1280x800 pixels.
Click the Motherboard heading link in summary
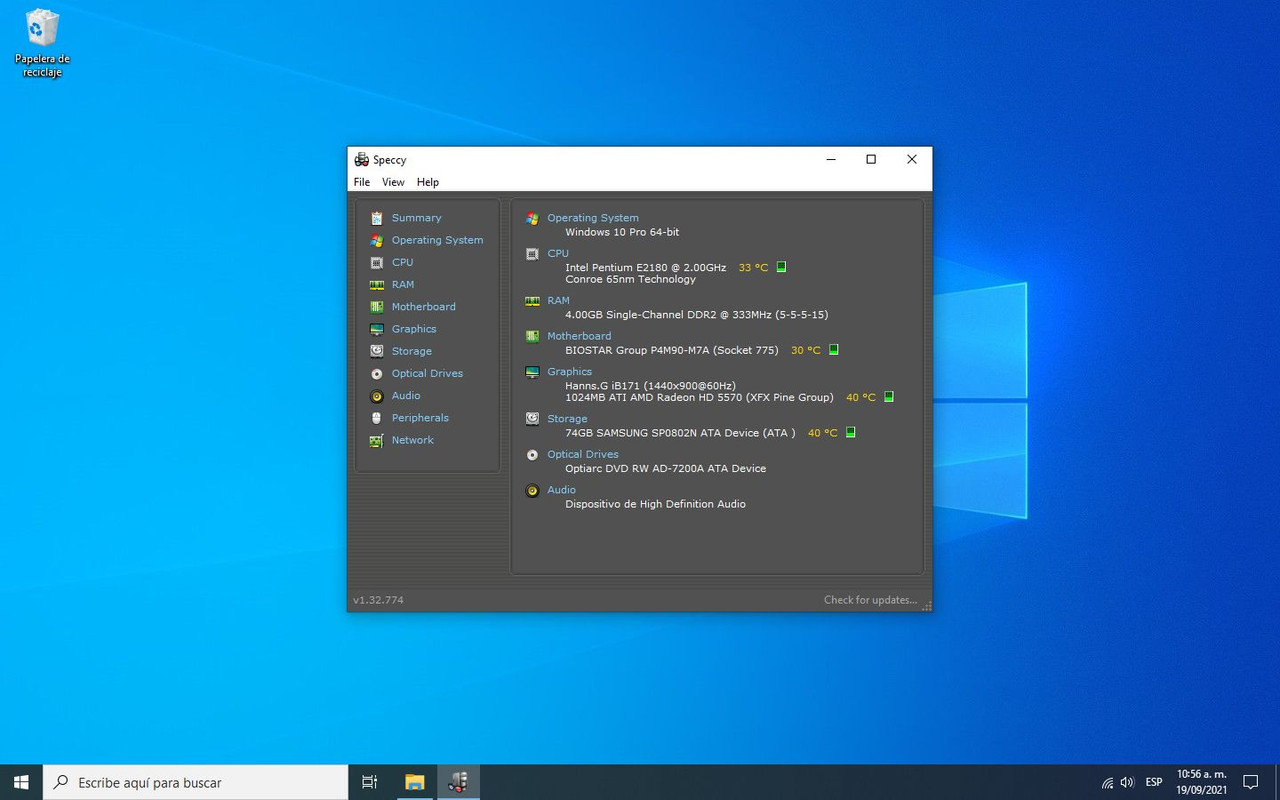point(579,336)
